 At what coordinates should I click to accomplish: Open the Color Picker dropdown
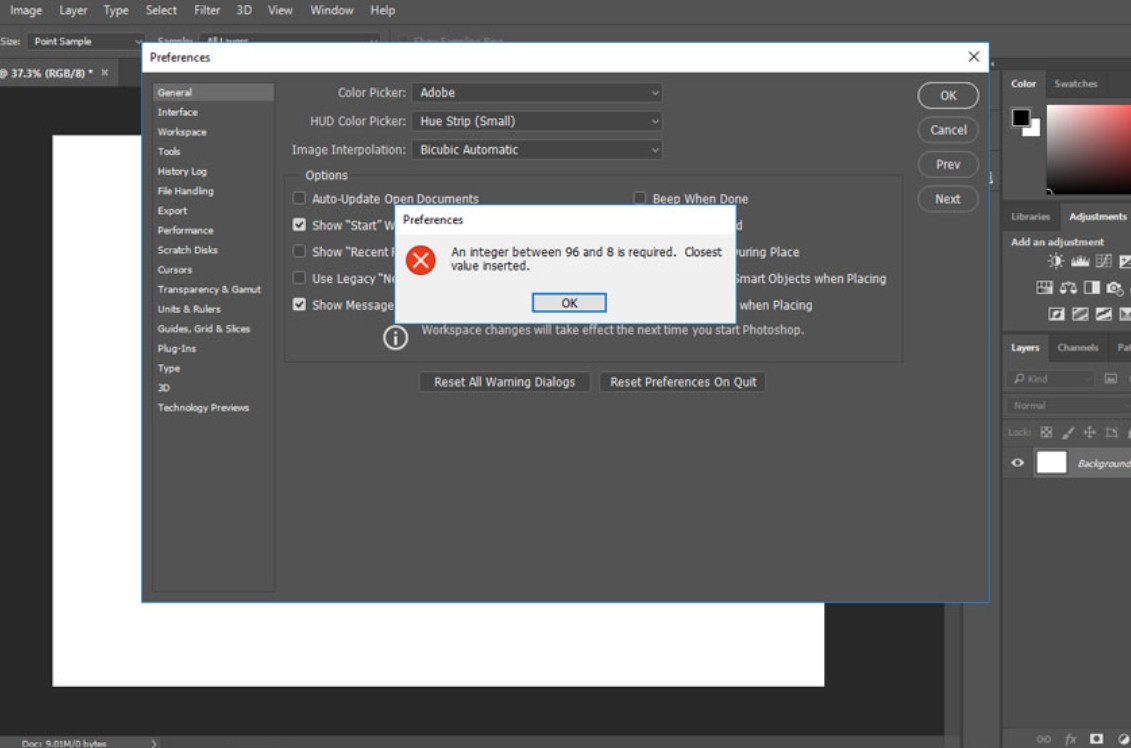coord(538,93)
